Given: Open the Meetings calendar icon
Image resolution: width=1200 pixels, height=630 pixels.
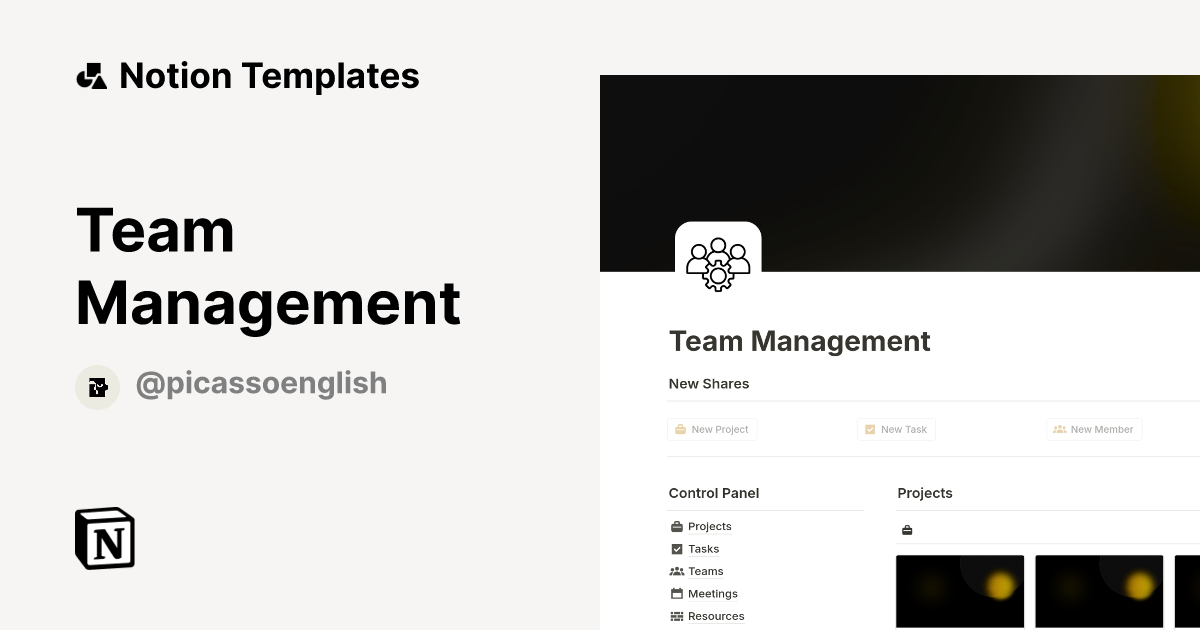Looking at the screenshot, I should click(x=676, y=593).
